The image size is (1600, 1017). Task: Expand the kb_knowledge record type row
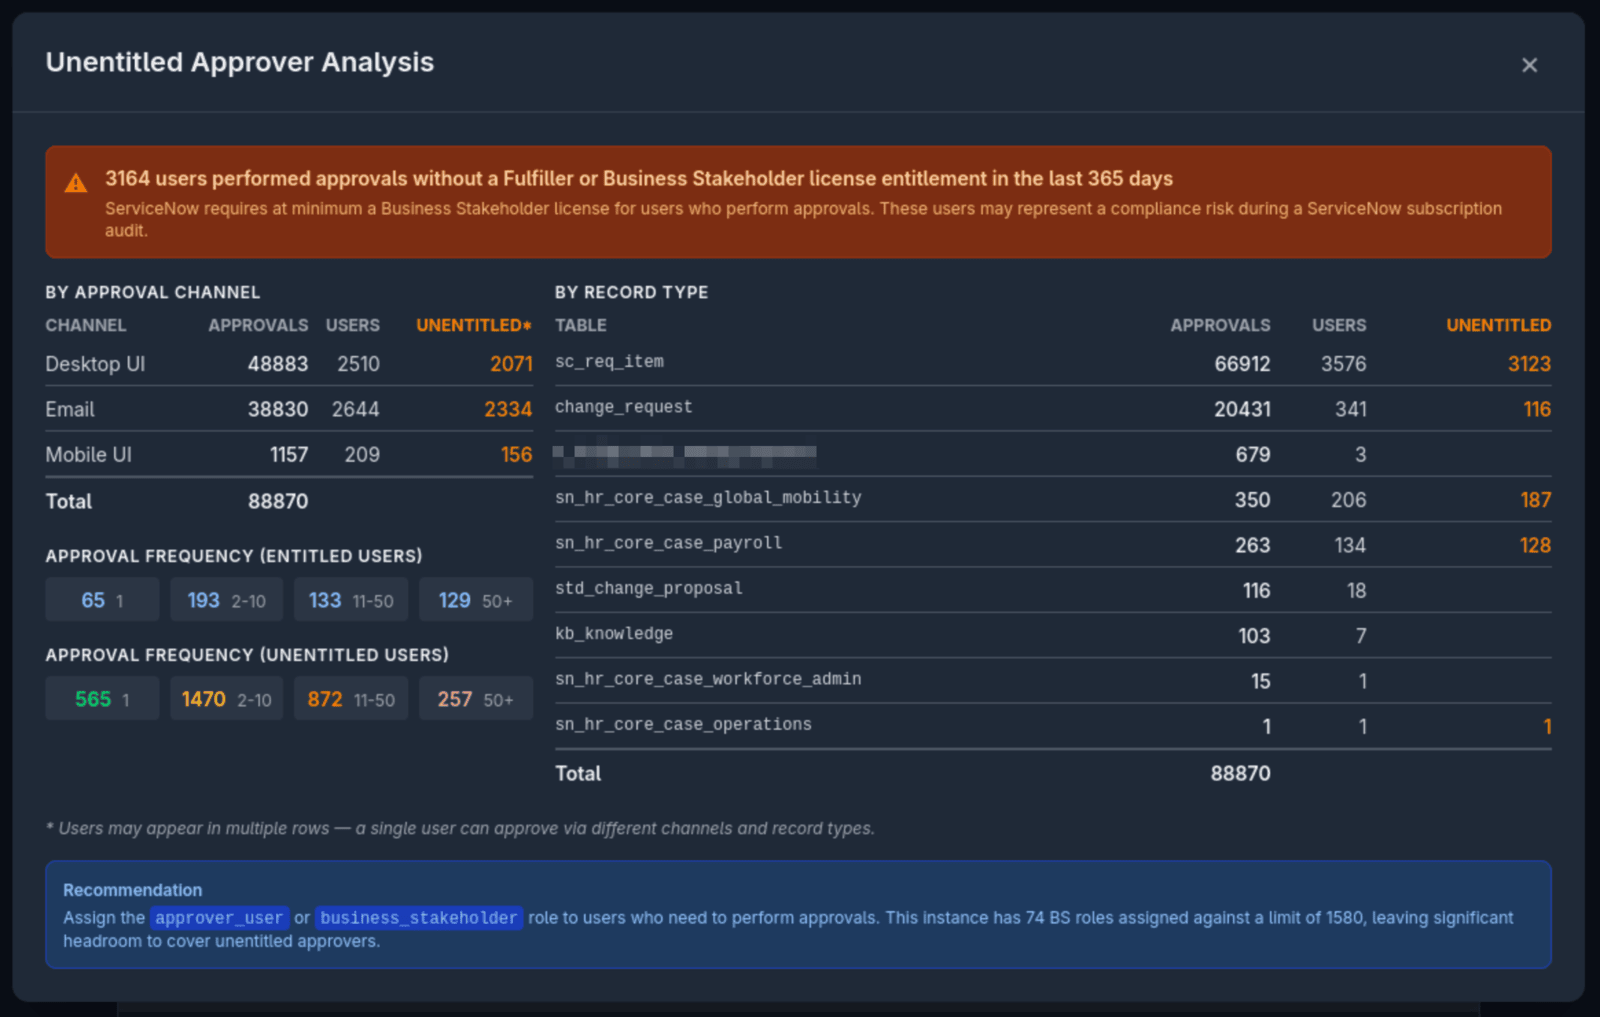tap(614, 633)
